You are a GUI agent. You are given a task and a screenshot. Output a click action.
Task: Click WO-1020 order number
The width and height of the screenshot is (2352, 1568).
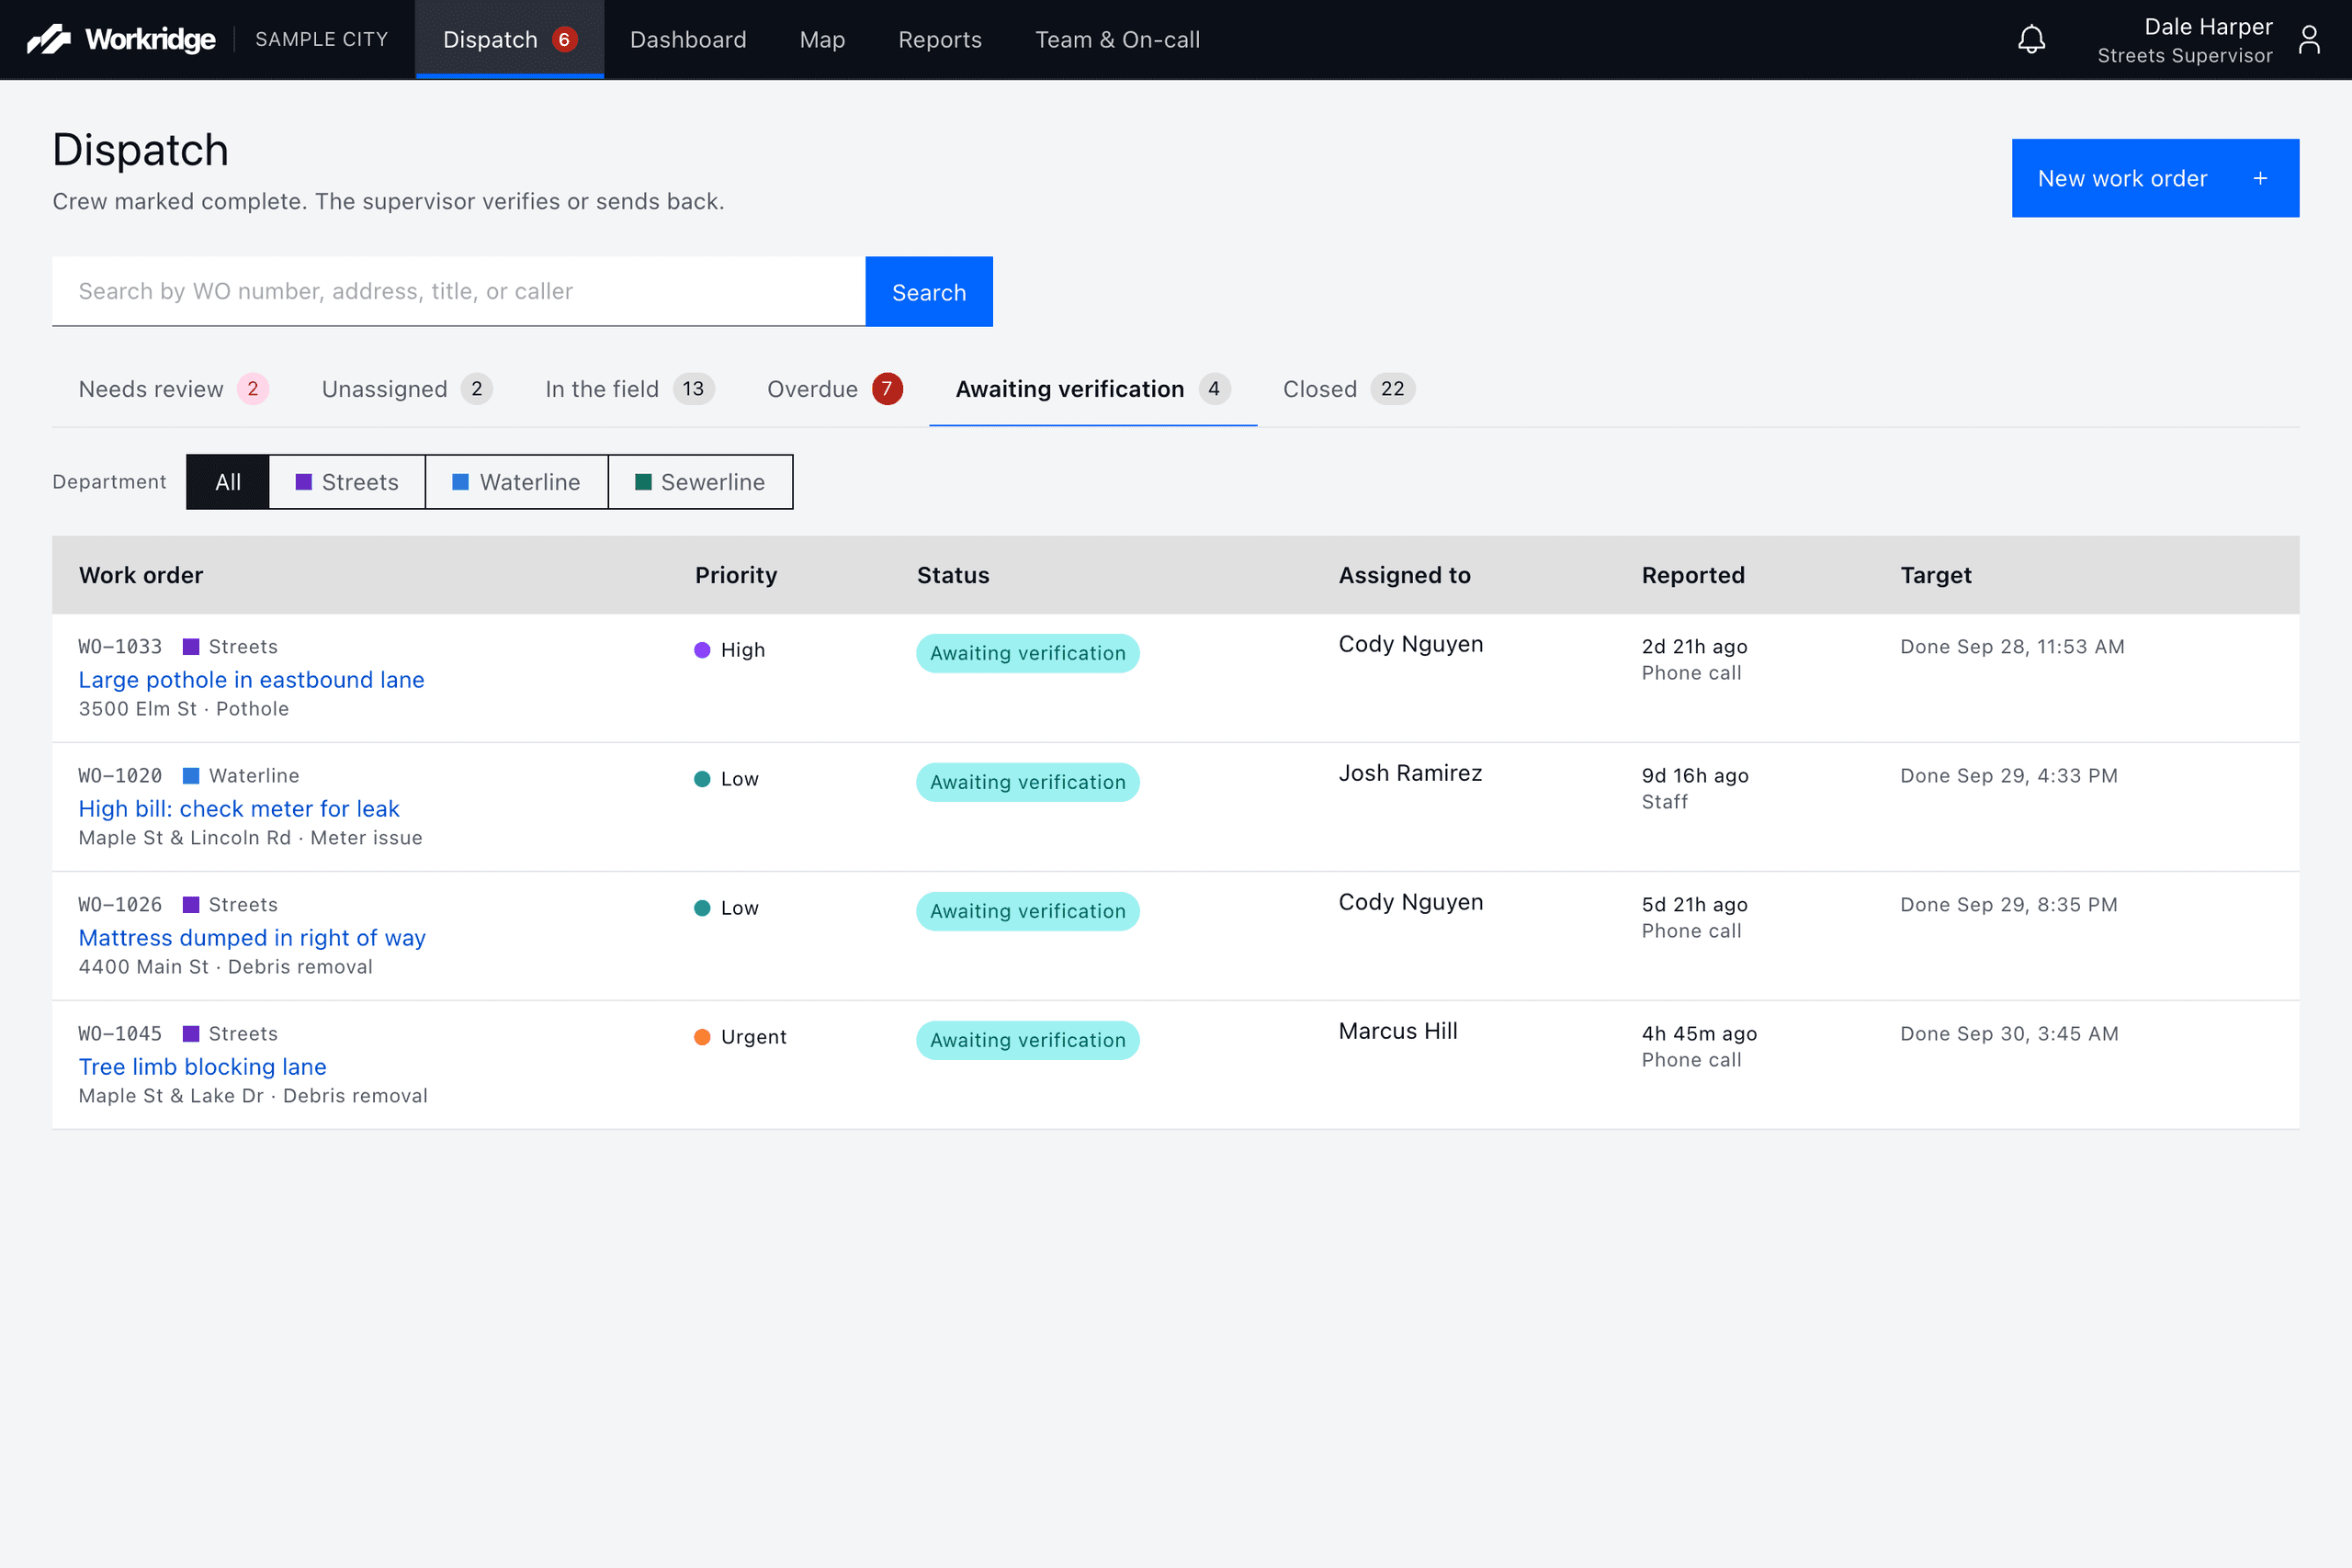point(120,776)
